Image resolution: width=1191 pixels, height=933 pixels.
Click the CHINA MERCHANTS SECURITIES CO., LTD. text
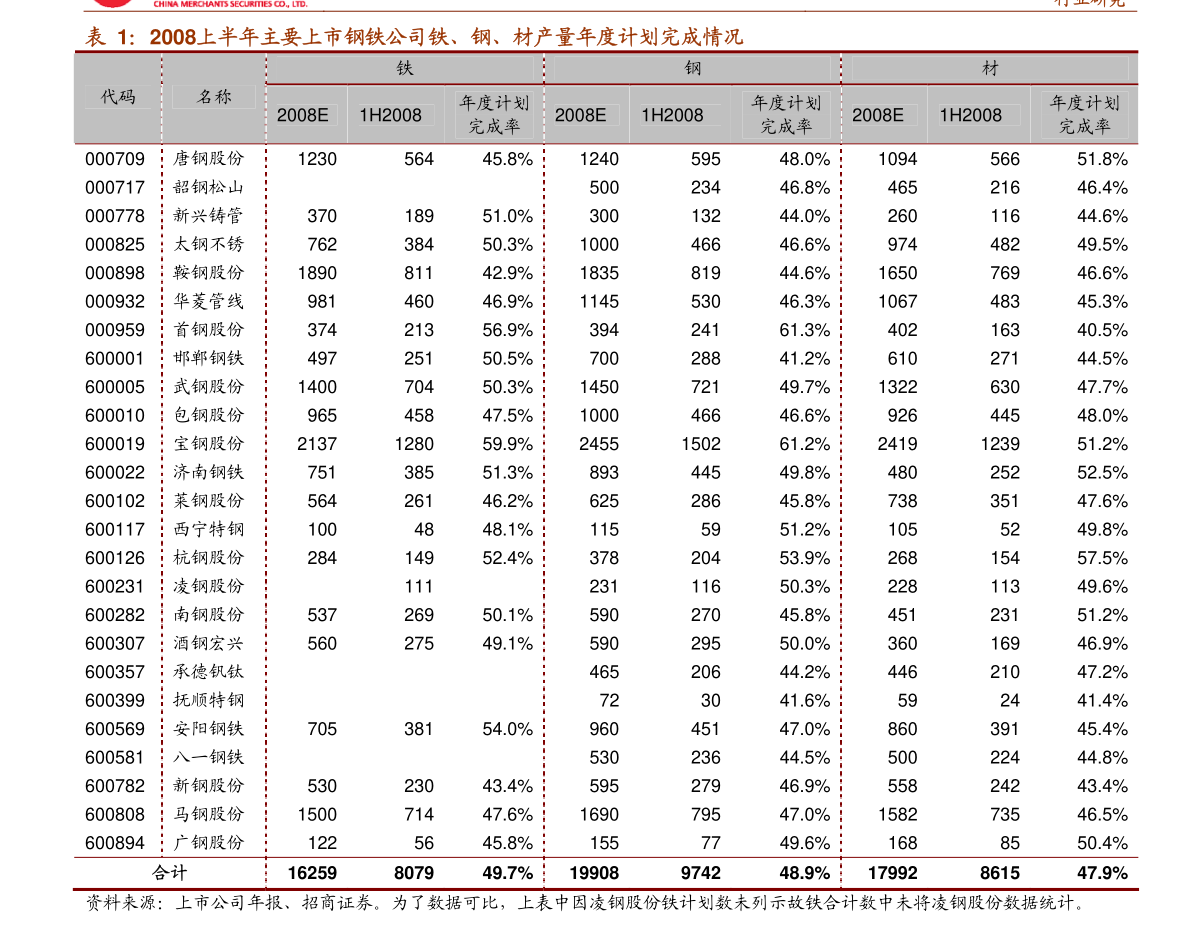[x=232, y=5]
